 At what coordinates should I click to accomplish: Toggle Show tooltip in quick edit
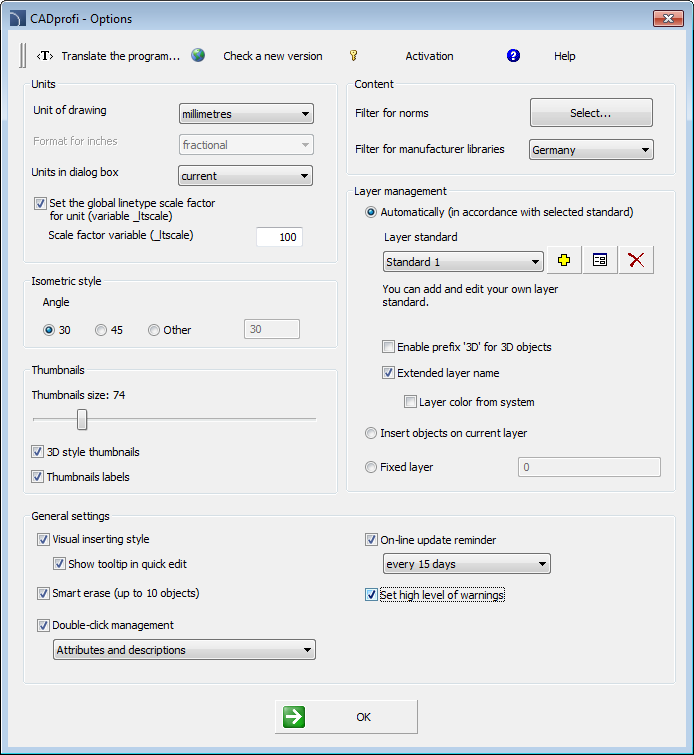[x=59, y=564]
